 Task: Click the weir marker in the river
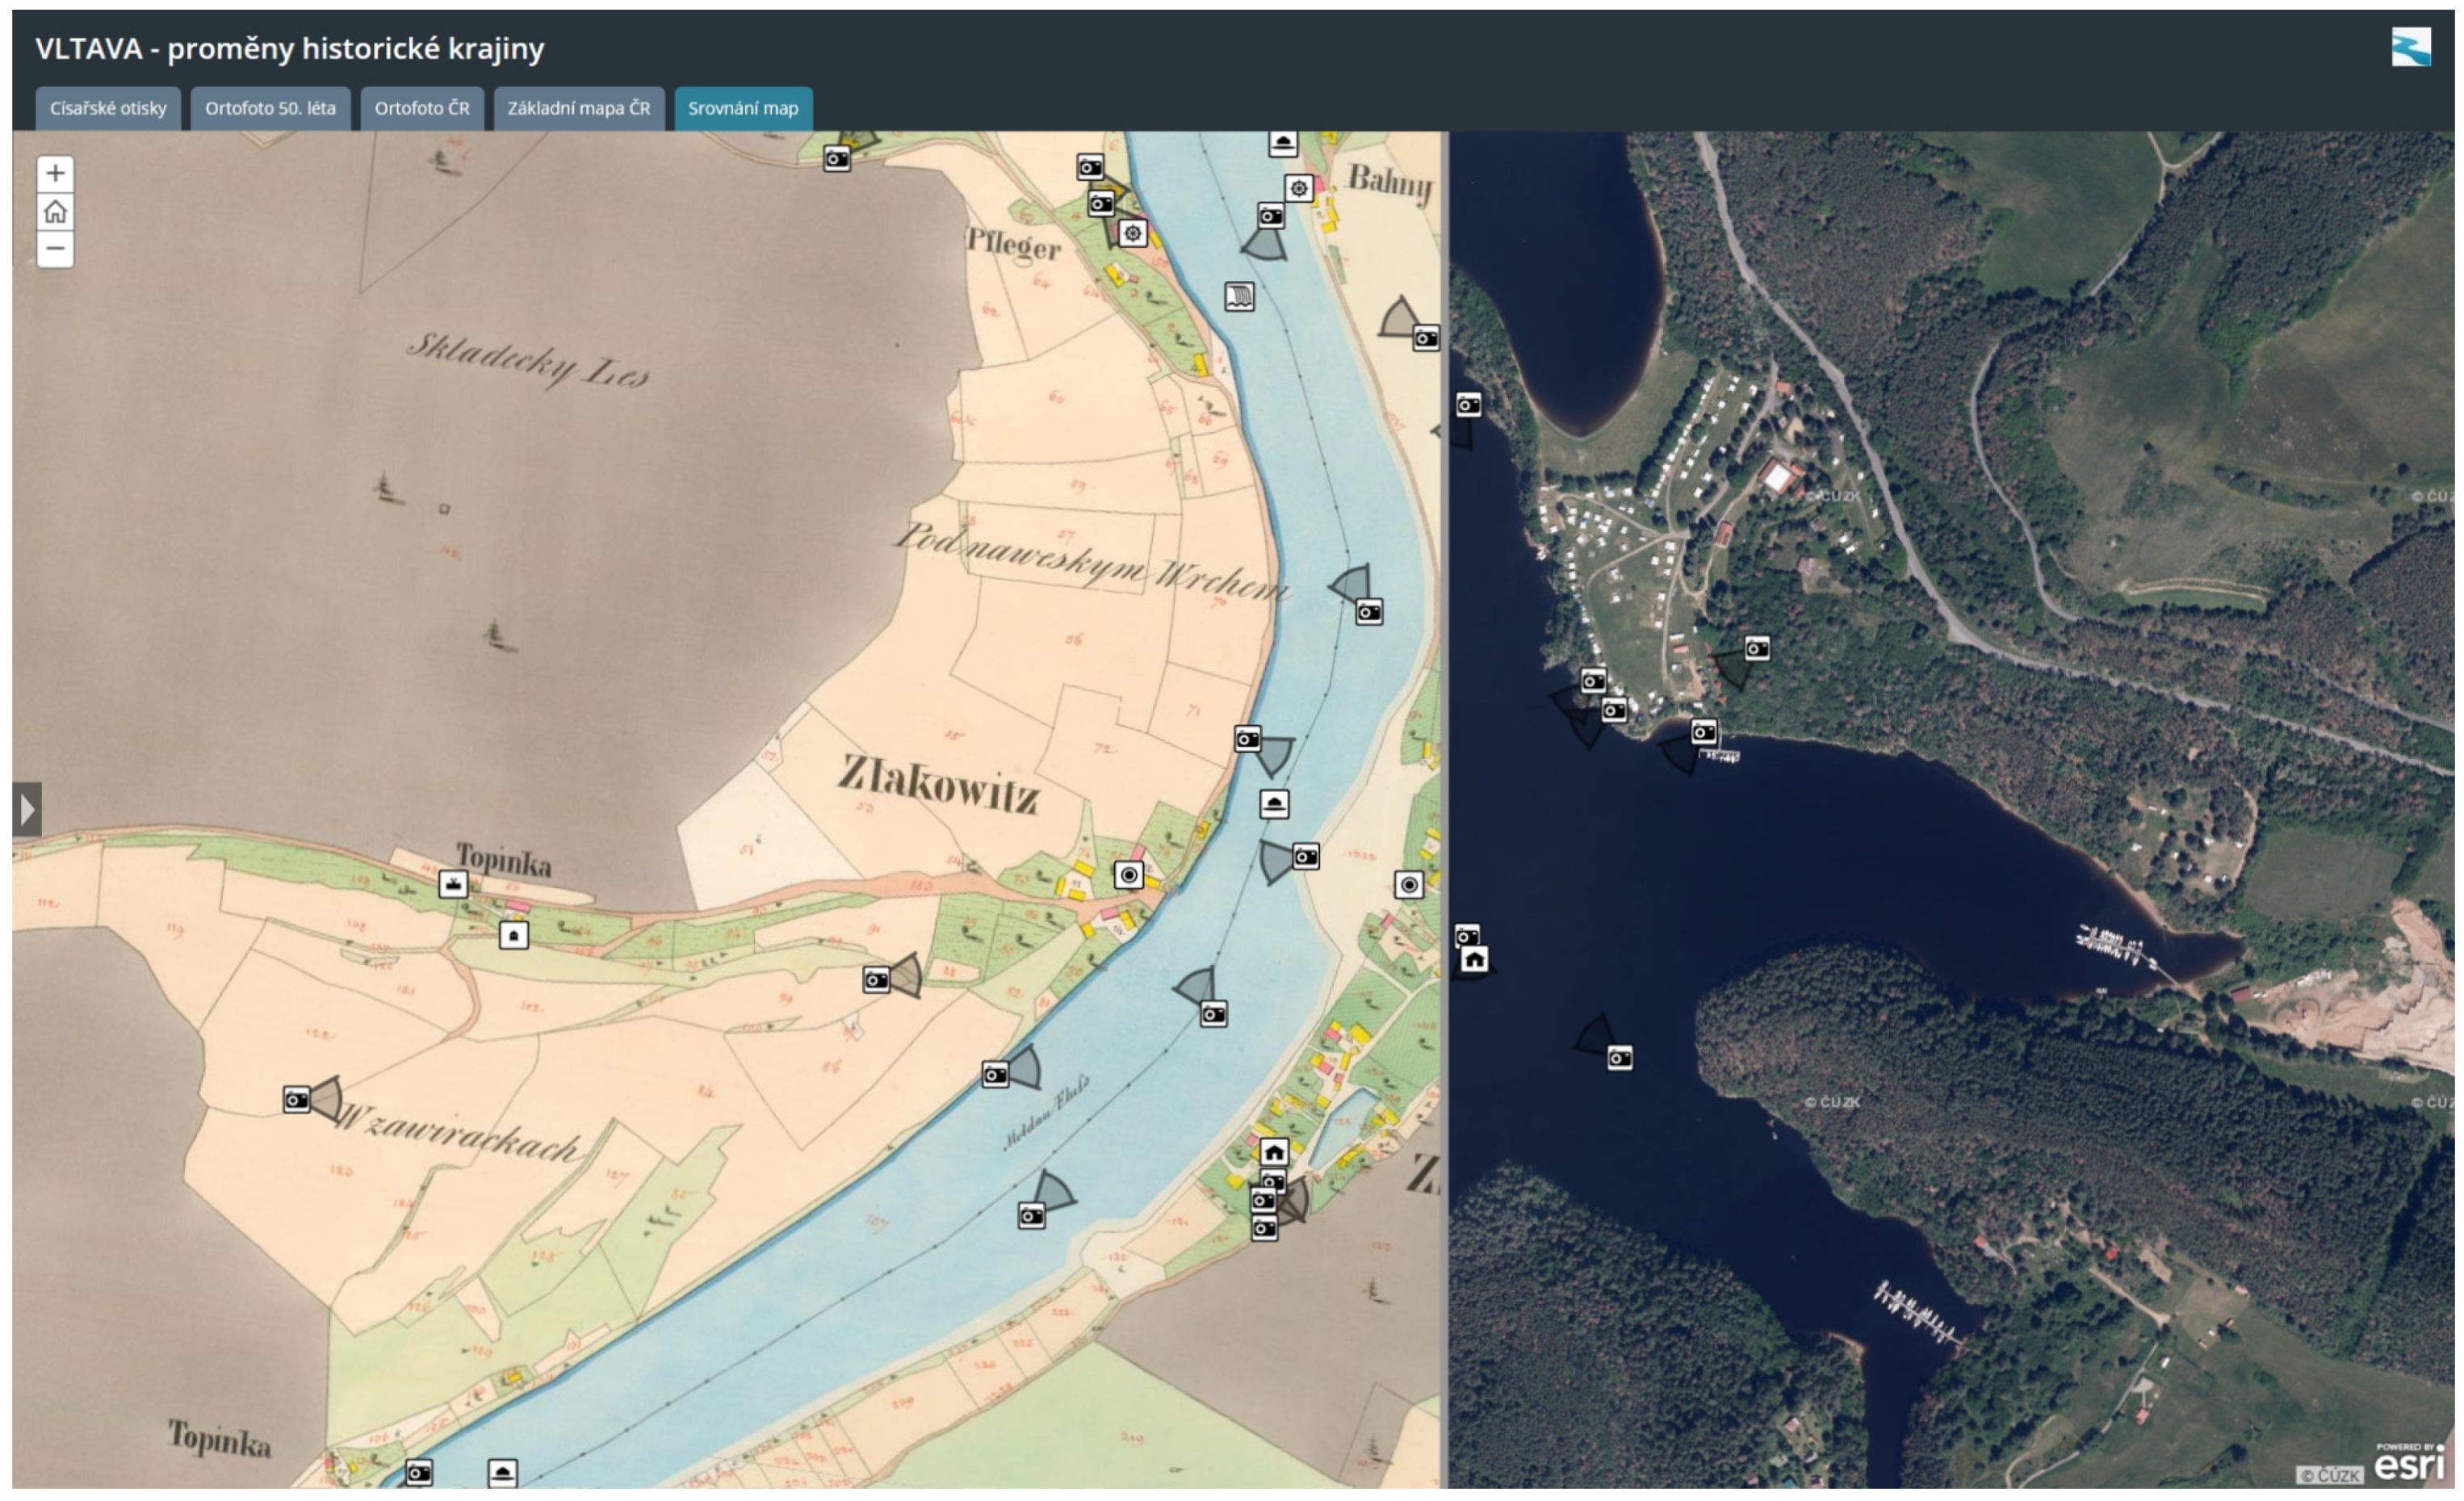coord(1239,296)
